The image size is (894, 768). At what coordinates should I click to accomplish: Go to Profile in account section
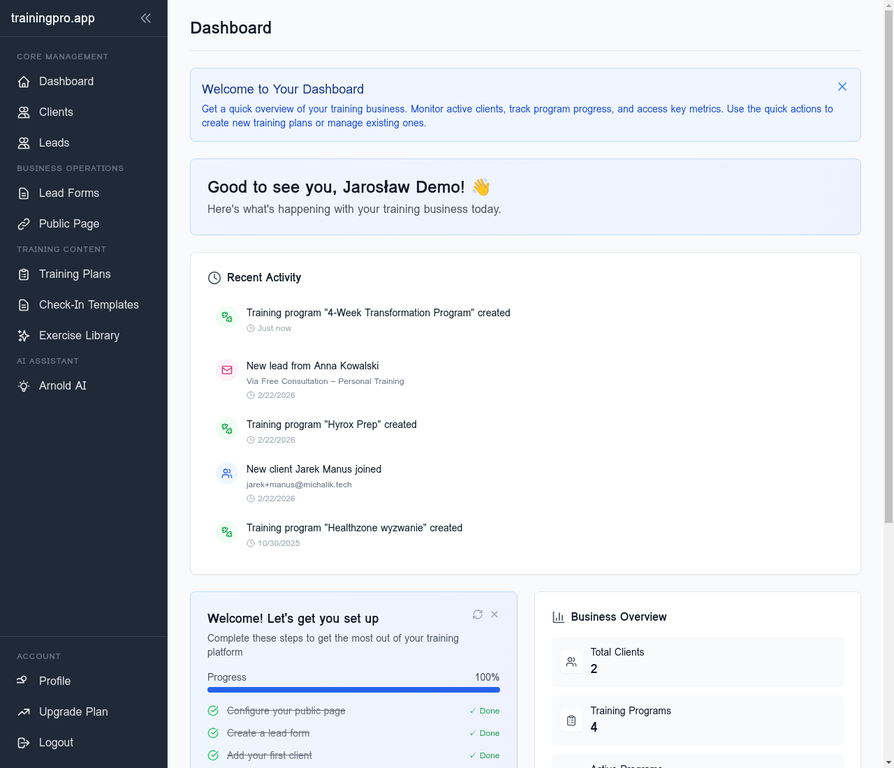(x=54, y=681)
